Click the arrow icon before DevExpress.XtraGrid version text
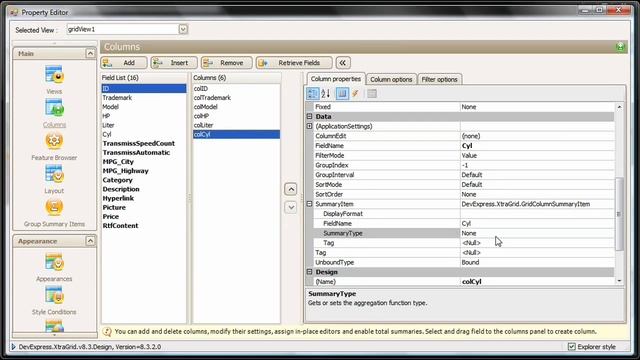This screenshot has width=640, height=360. tap(13, 347)
